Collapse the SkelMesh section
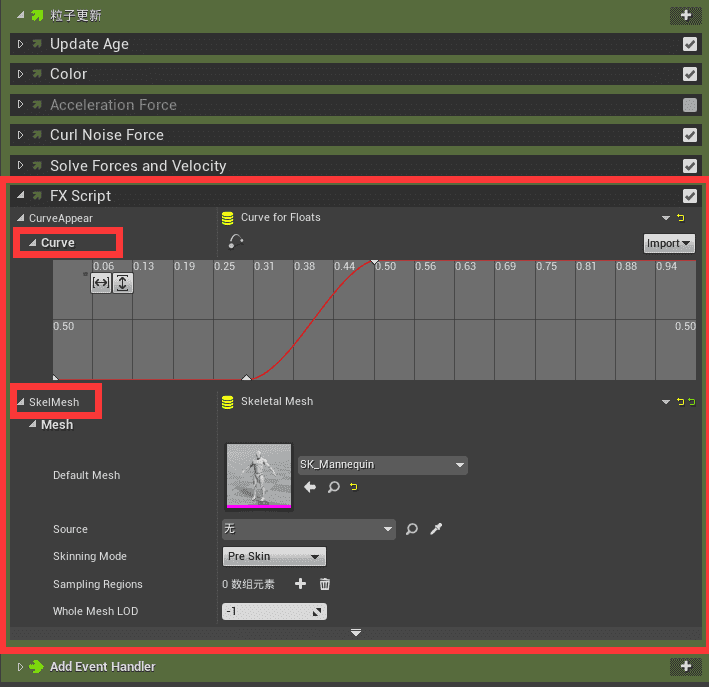709x687 pixels. pyautogui.click(x=23, y=402)
